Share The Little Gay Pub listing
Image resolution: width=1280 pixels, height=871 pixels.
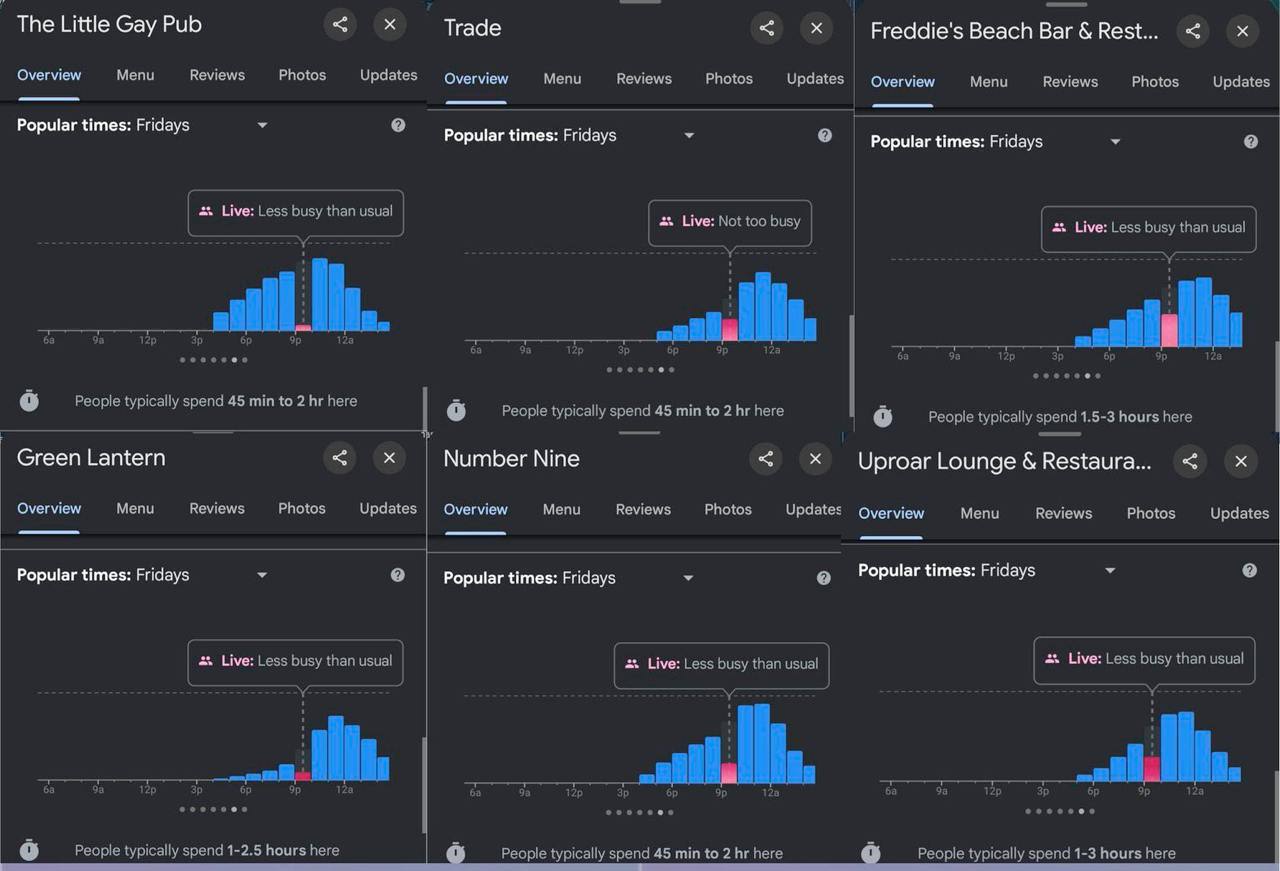click(340, 25)
